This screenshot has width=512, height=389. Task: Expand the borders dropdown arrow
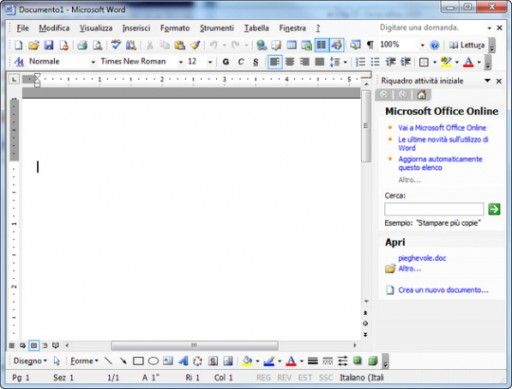[434, 62]
